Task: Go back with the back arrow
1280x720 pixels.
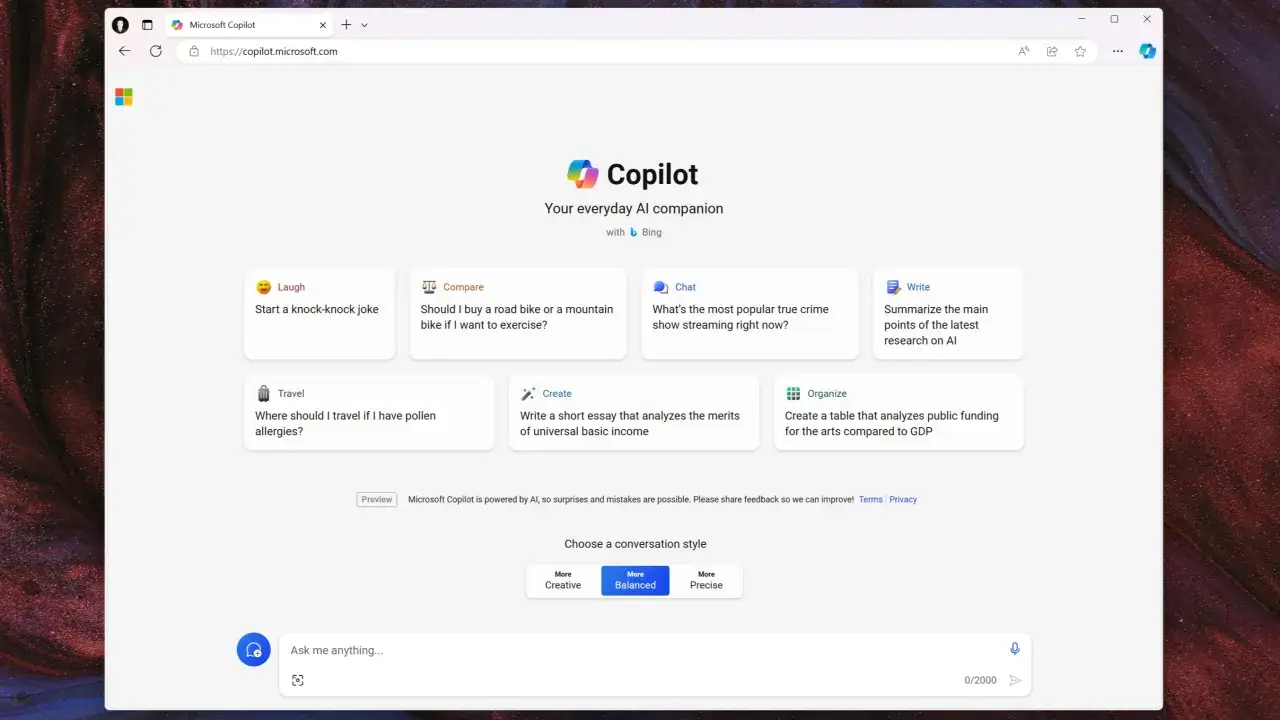Action: [124, 51]
